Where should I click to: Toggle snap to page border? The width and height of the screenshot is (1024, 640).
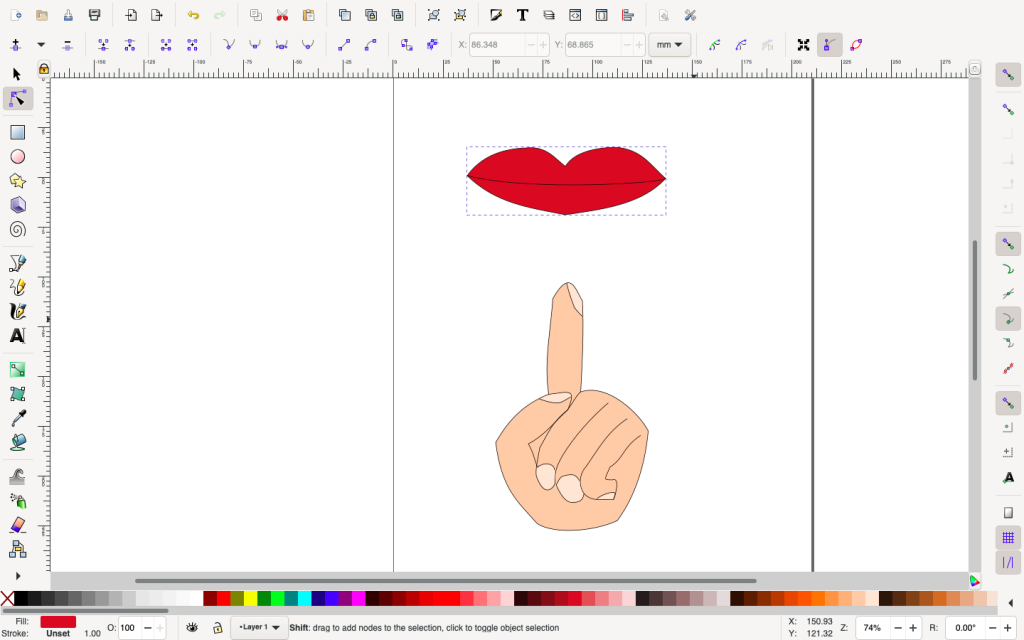point(1008,513)
